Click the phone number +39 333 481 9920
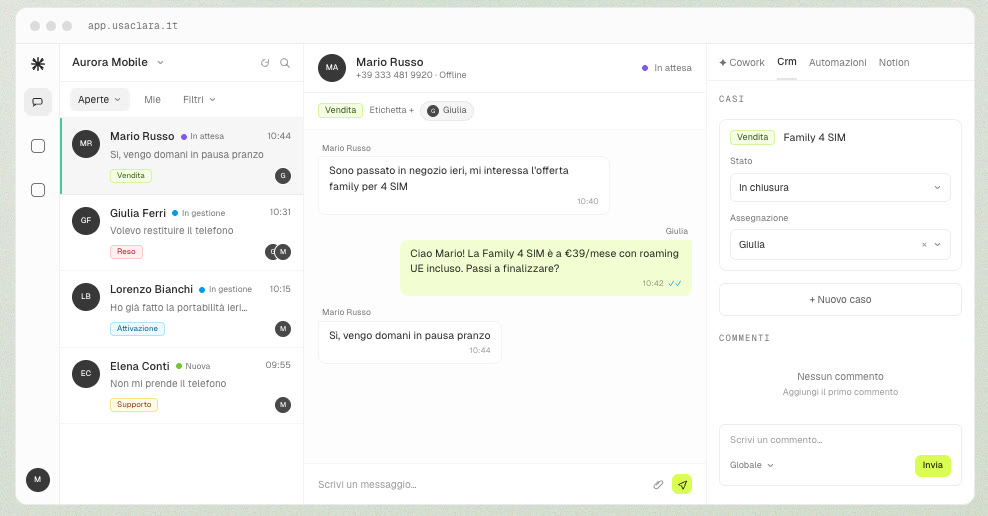 (x=394, y=75)
